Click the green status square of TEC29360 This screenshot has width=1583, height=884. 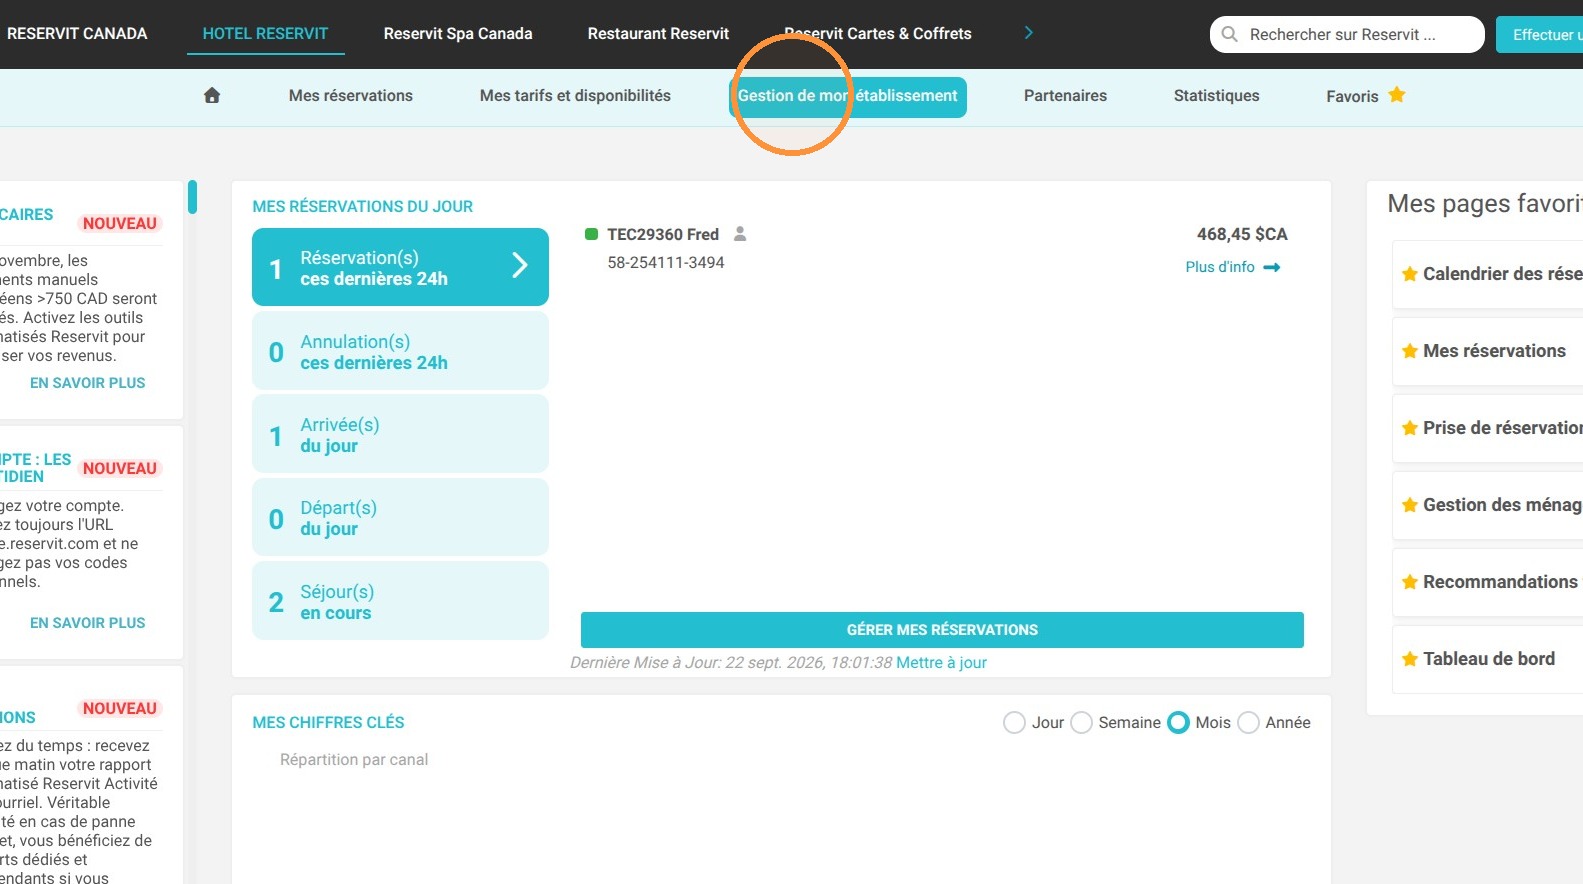coord(591,234)
